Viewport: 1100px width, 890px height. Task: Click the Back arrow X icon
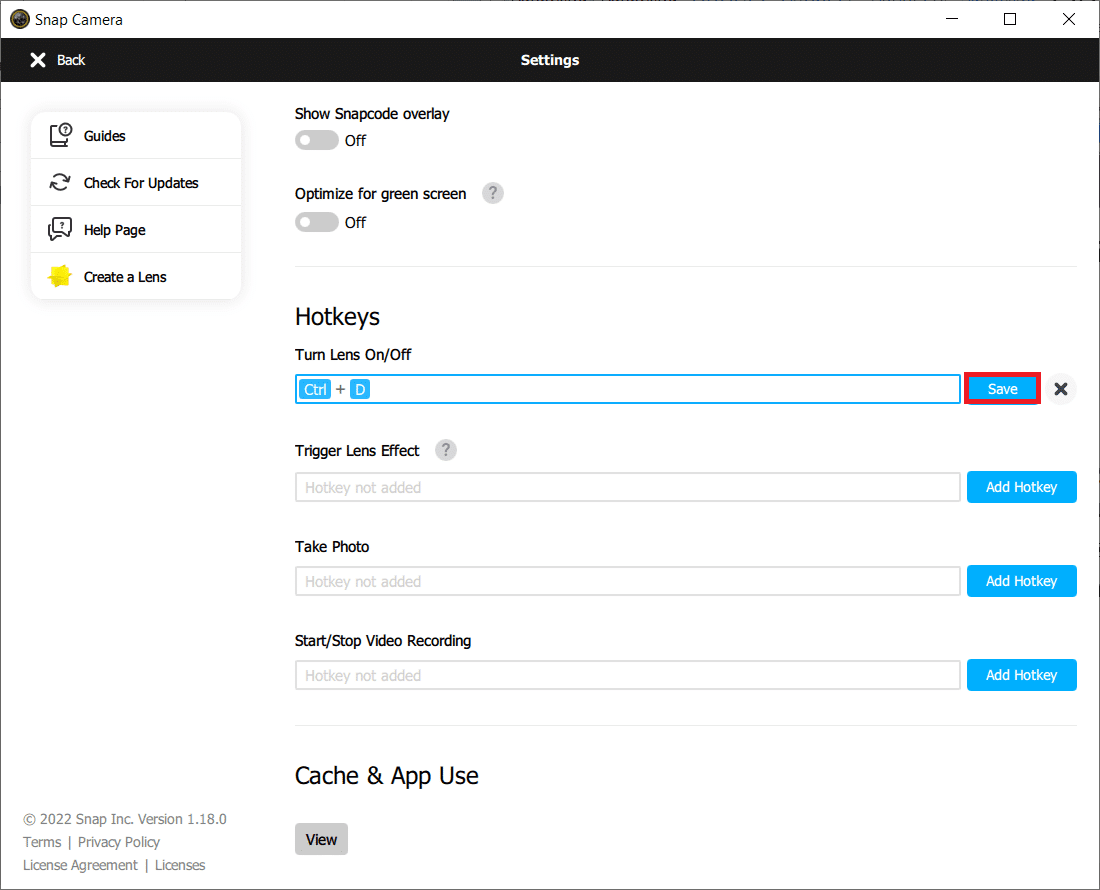pyautogui.click(x=38, y=60)
